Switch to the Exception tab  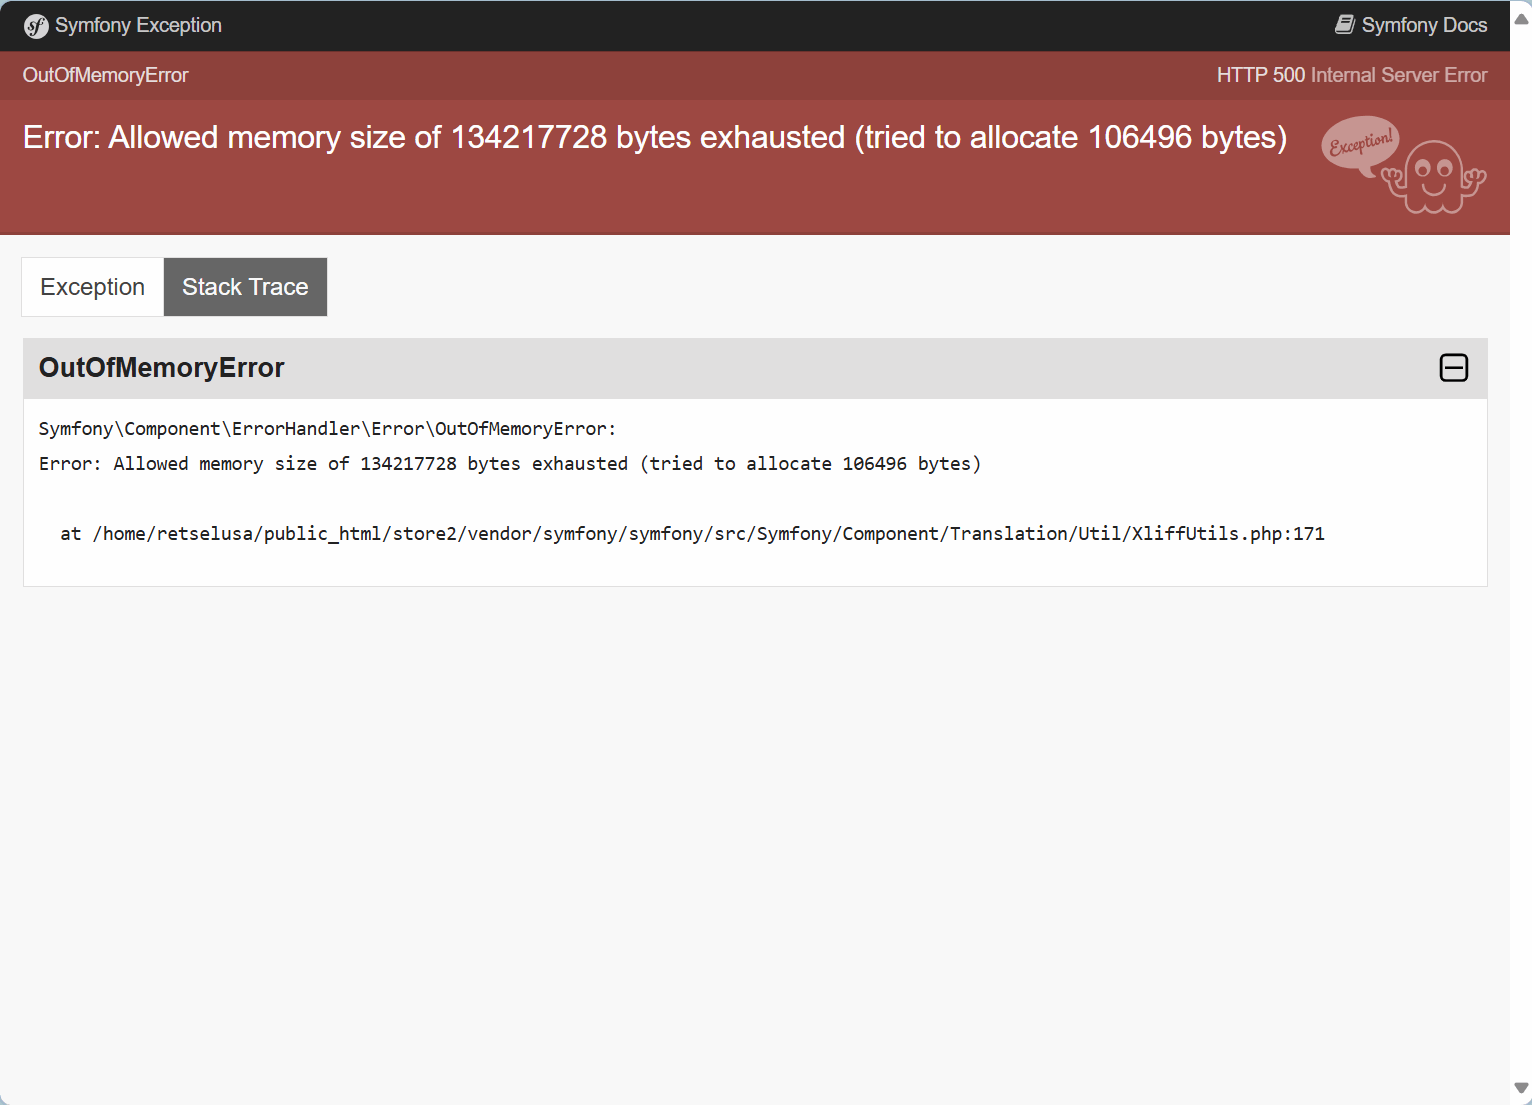(93, 287)
